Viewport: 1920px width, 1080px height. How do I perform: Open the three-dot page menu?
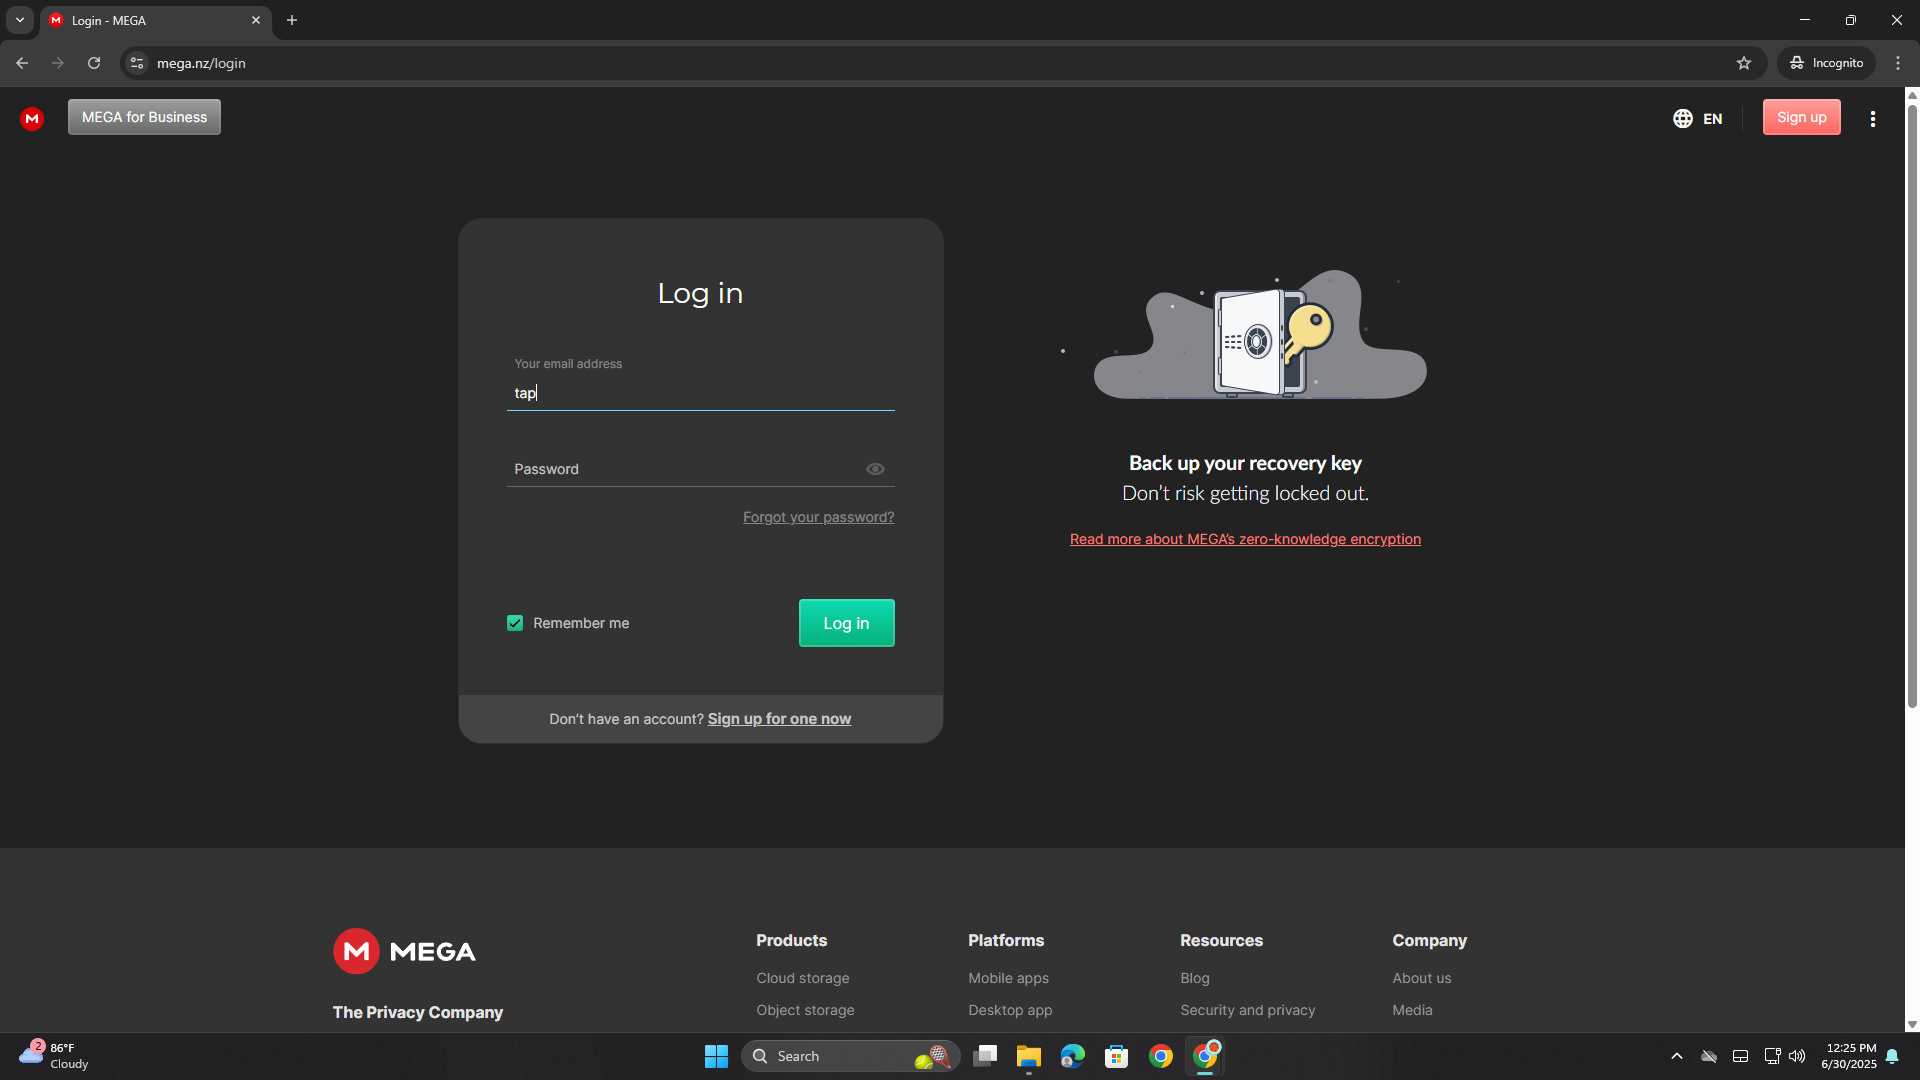click(1873, 118)
